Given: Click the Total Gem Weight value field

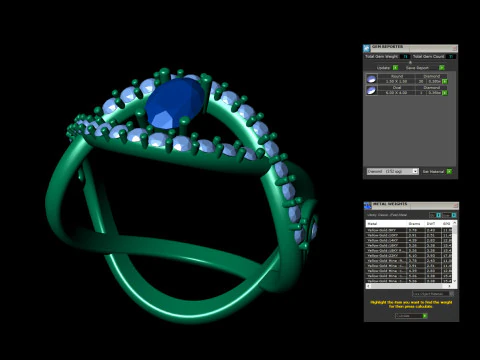Looking at the screenshot, I should (405, 57).
